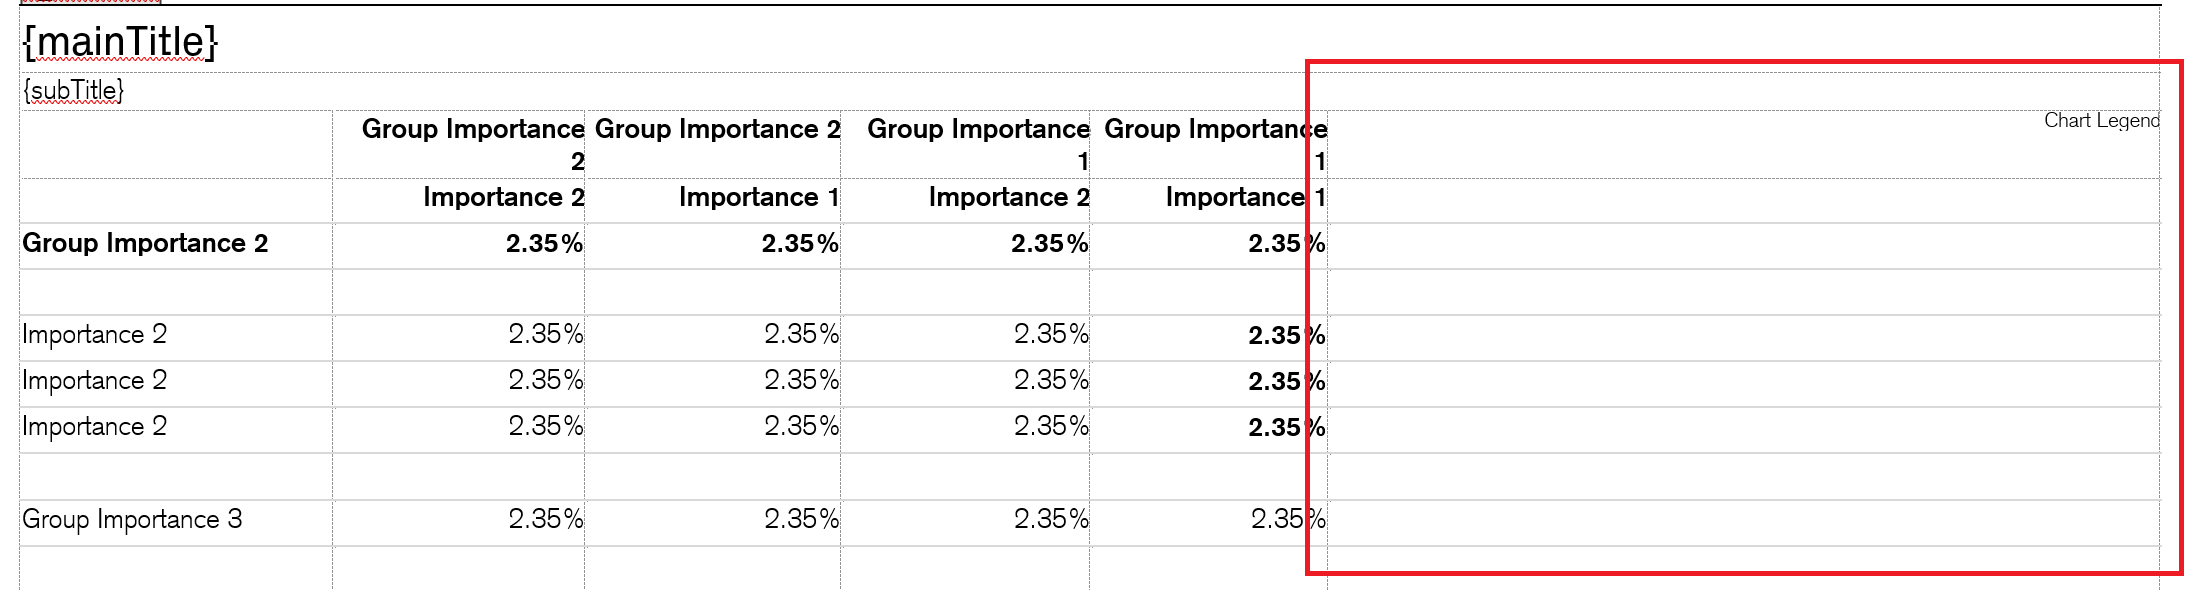The width and height of the screenshot is (2202, 590).
Task: Click the first column header Group Importance 2
Action: point(472,130)
